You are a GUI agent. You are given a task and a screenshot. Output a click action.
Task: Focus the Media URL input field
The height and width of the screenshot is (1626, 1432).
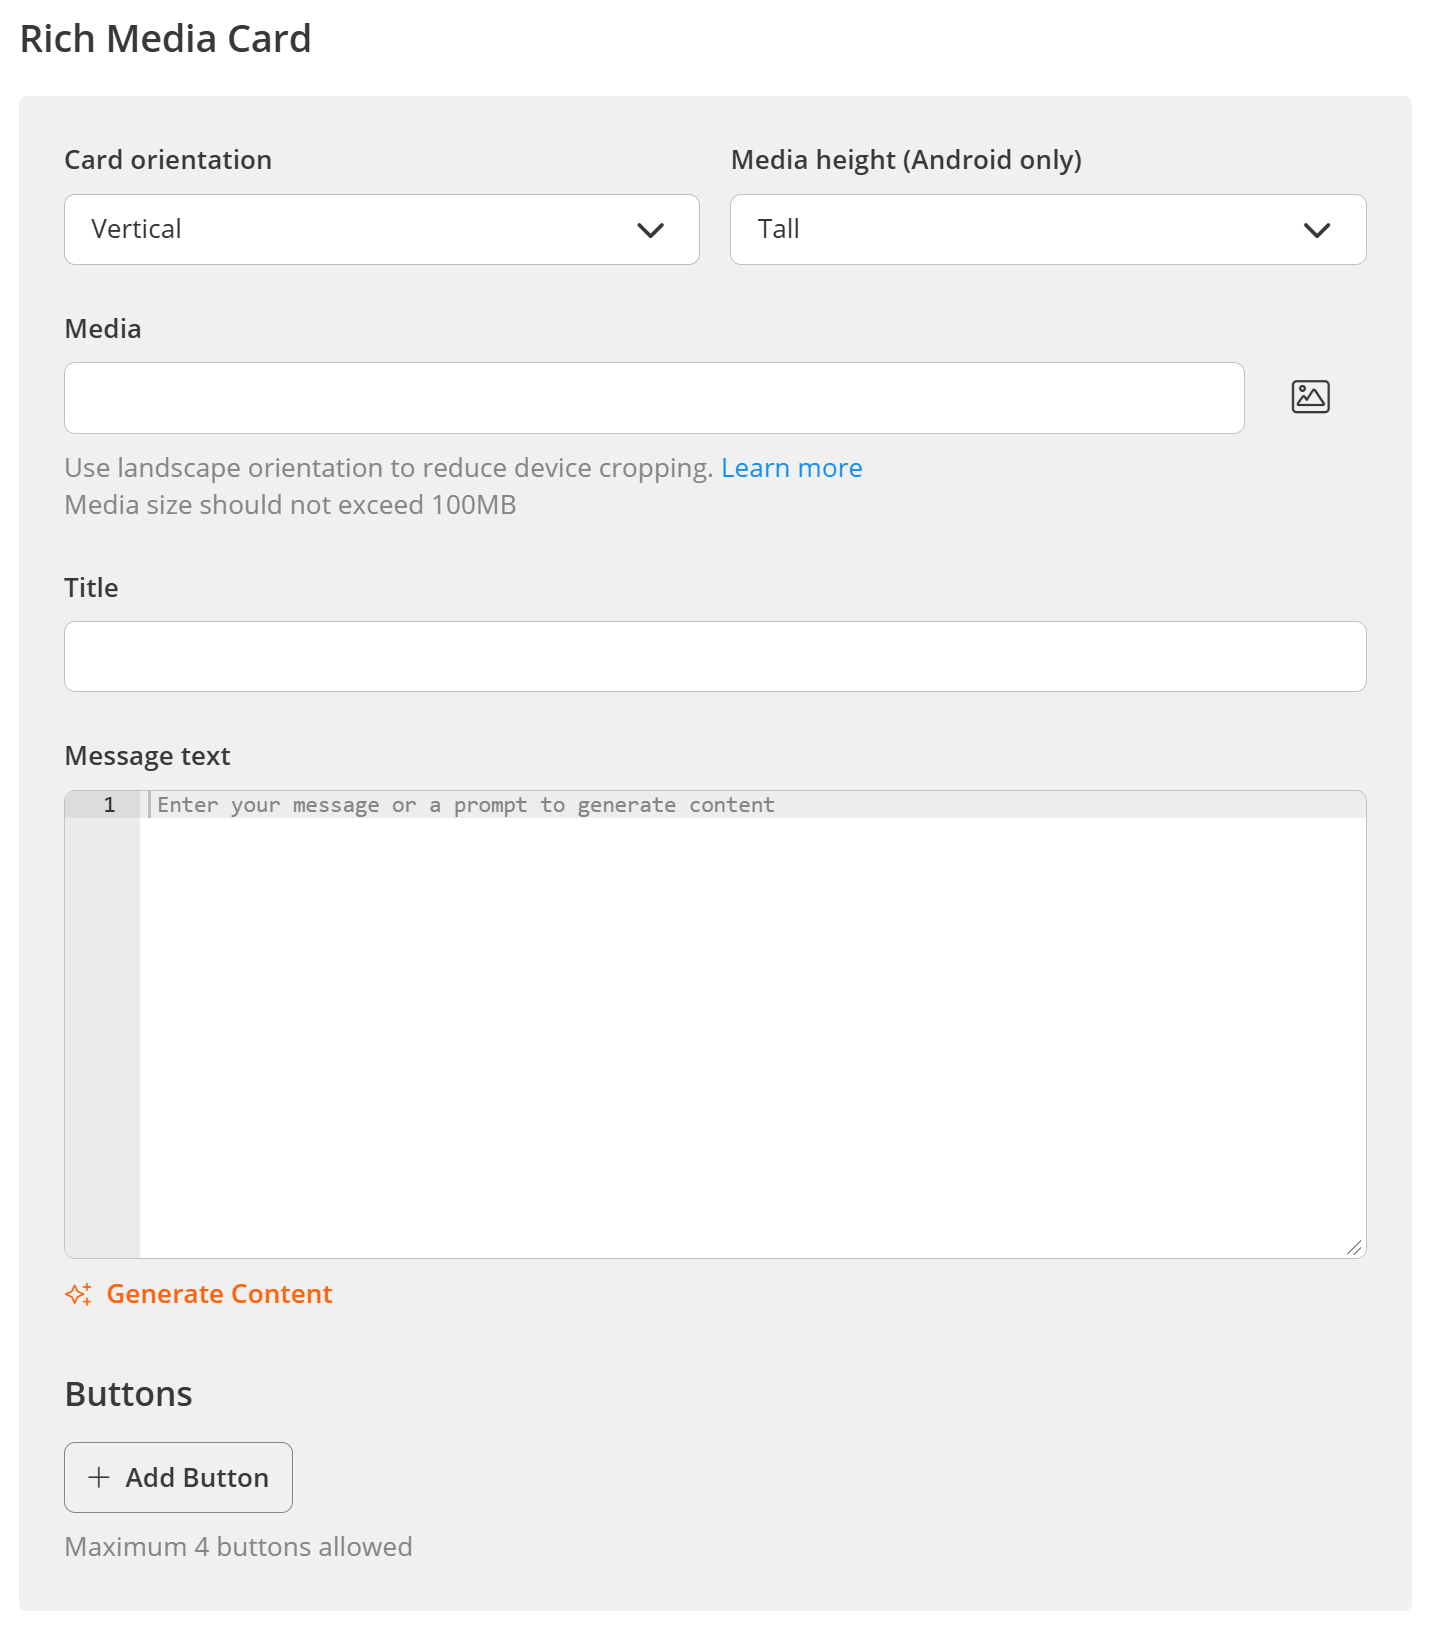(654, 398)
